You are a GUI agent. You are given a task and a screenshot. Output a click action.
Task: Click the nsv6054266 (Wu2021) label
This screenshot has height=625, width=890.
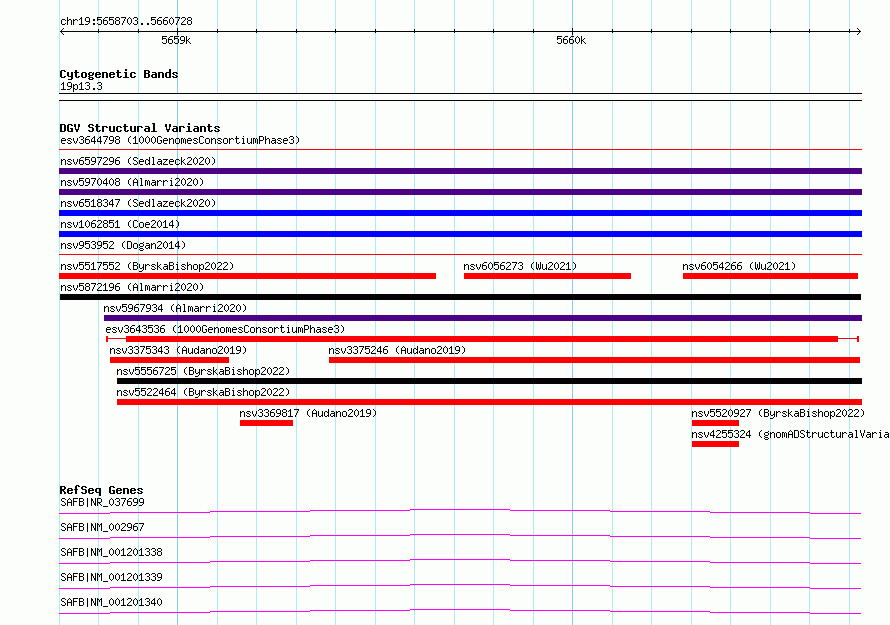(739, 266)
